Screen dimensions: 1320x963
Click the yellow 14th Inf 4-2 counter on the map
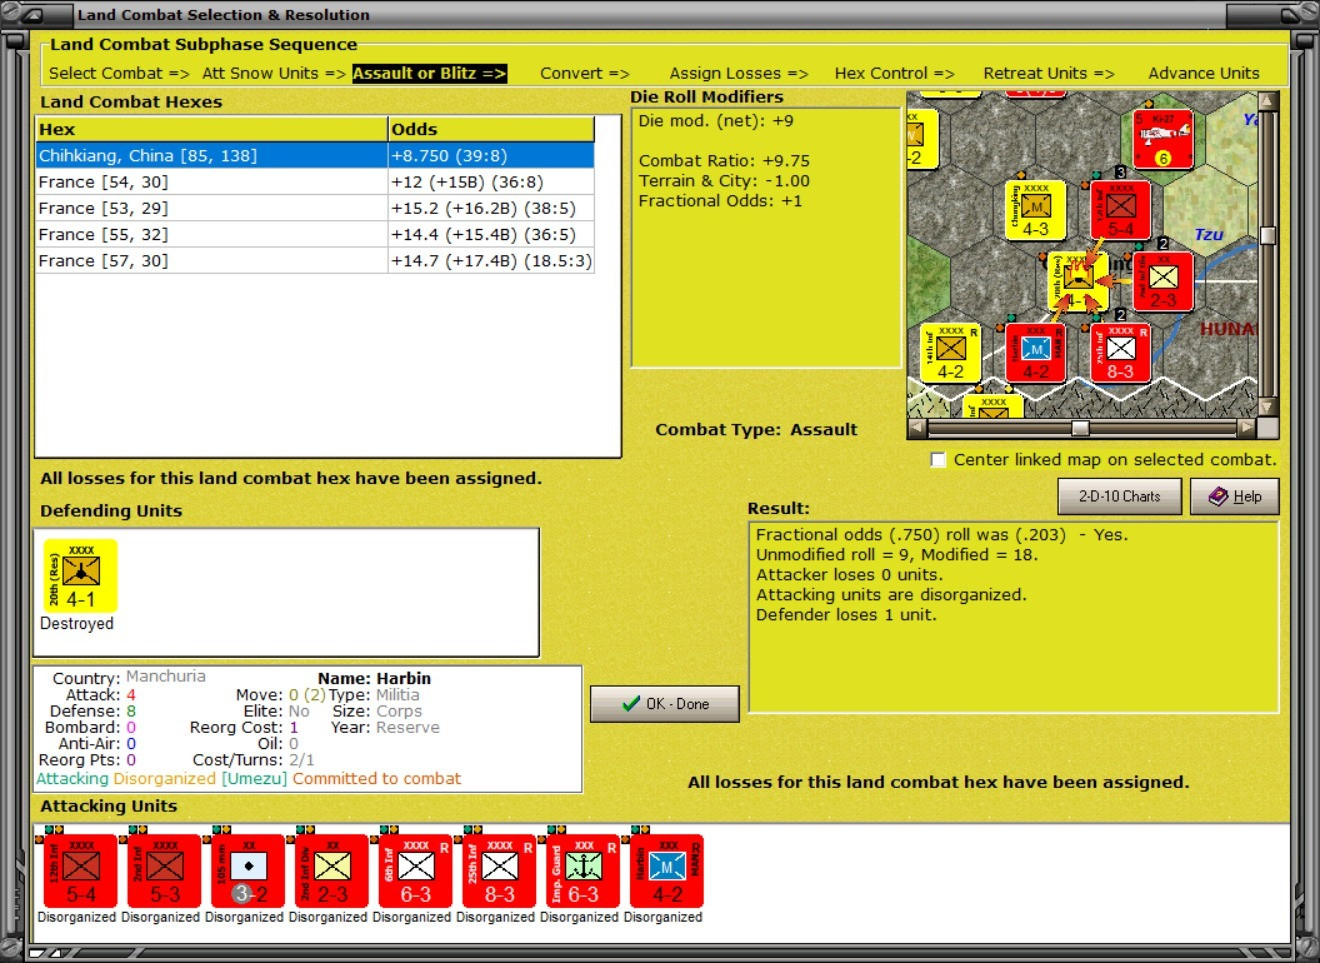950,353
